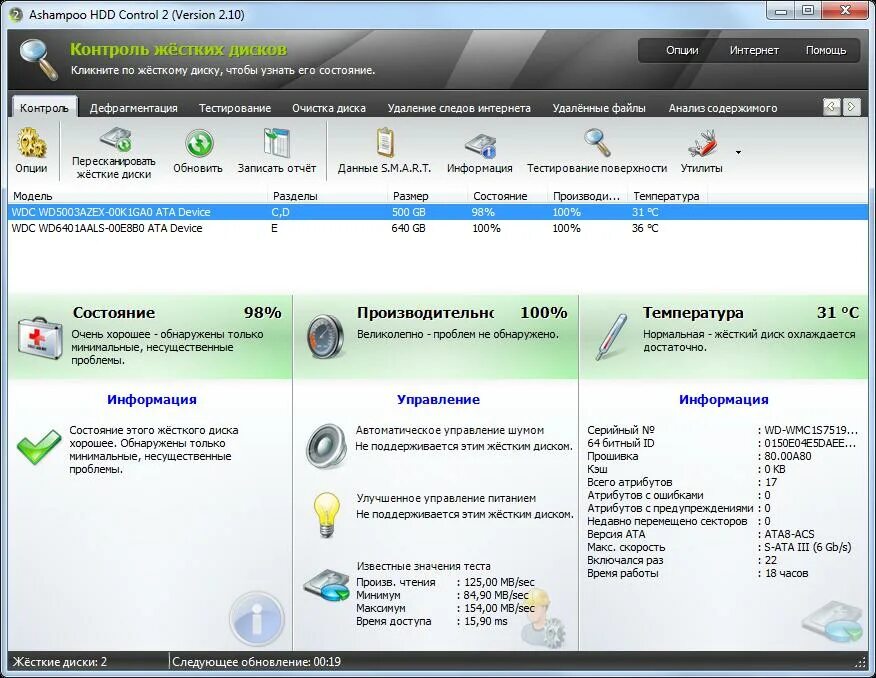Switch to the Дефрагментация tab
This screenshot has width=876, height=678.
(134, 108)
